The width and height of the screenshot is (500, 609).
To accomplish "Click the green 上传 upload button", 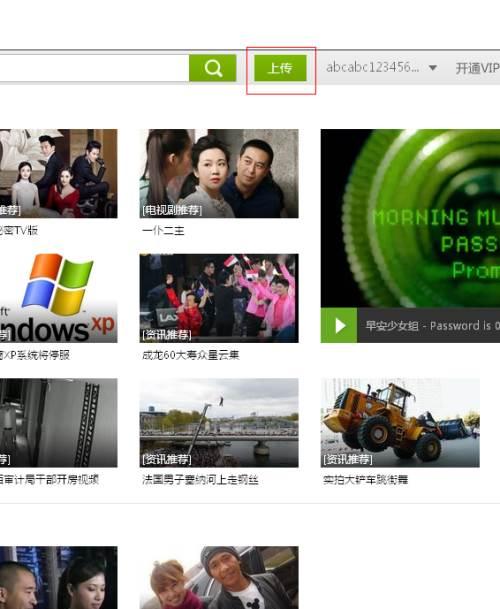I will pos(280,68).
